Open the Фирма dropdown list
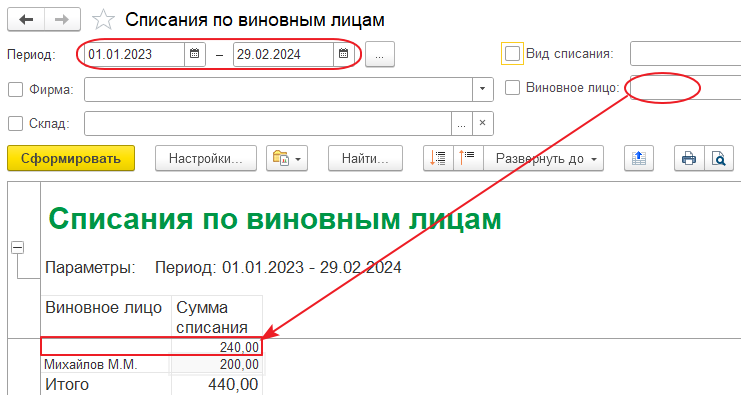The width and height of the screenshot is (741, 395). click(x=483, y=89)
